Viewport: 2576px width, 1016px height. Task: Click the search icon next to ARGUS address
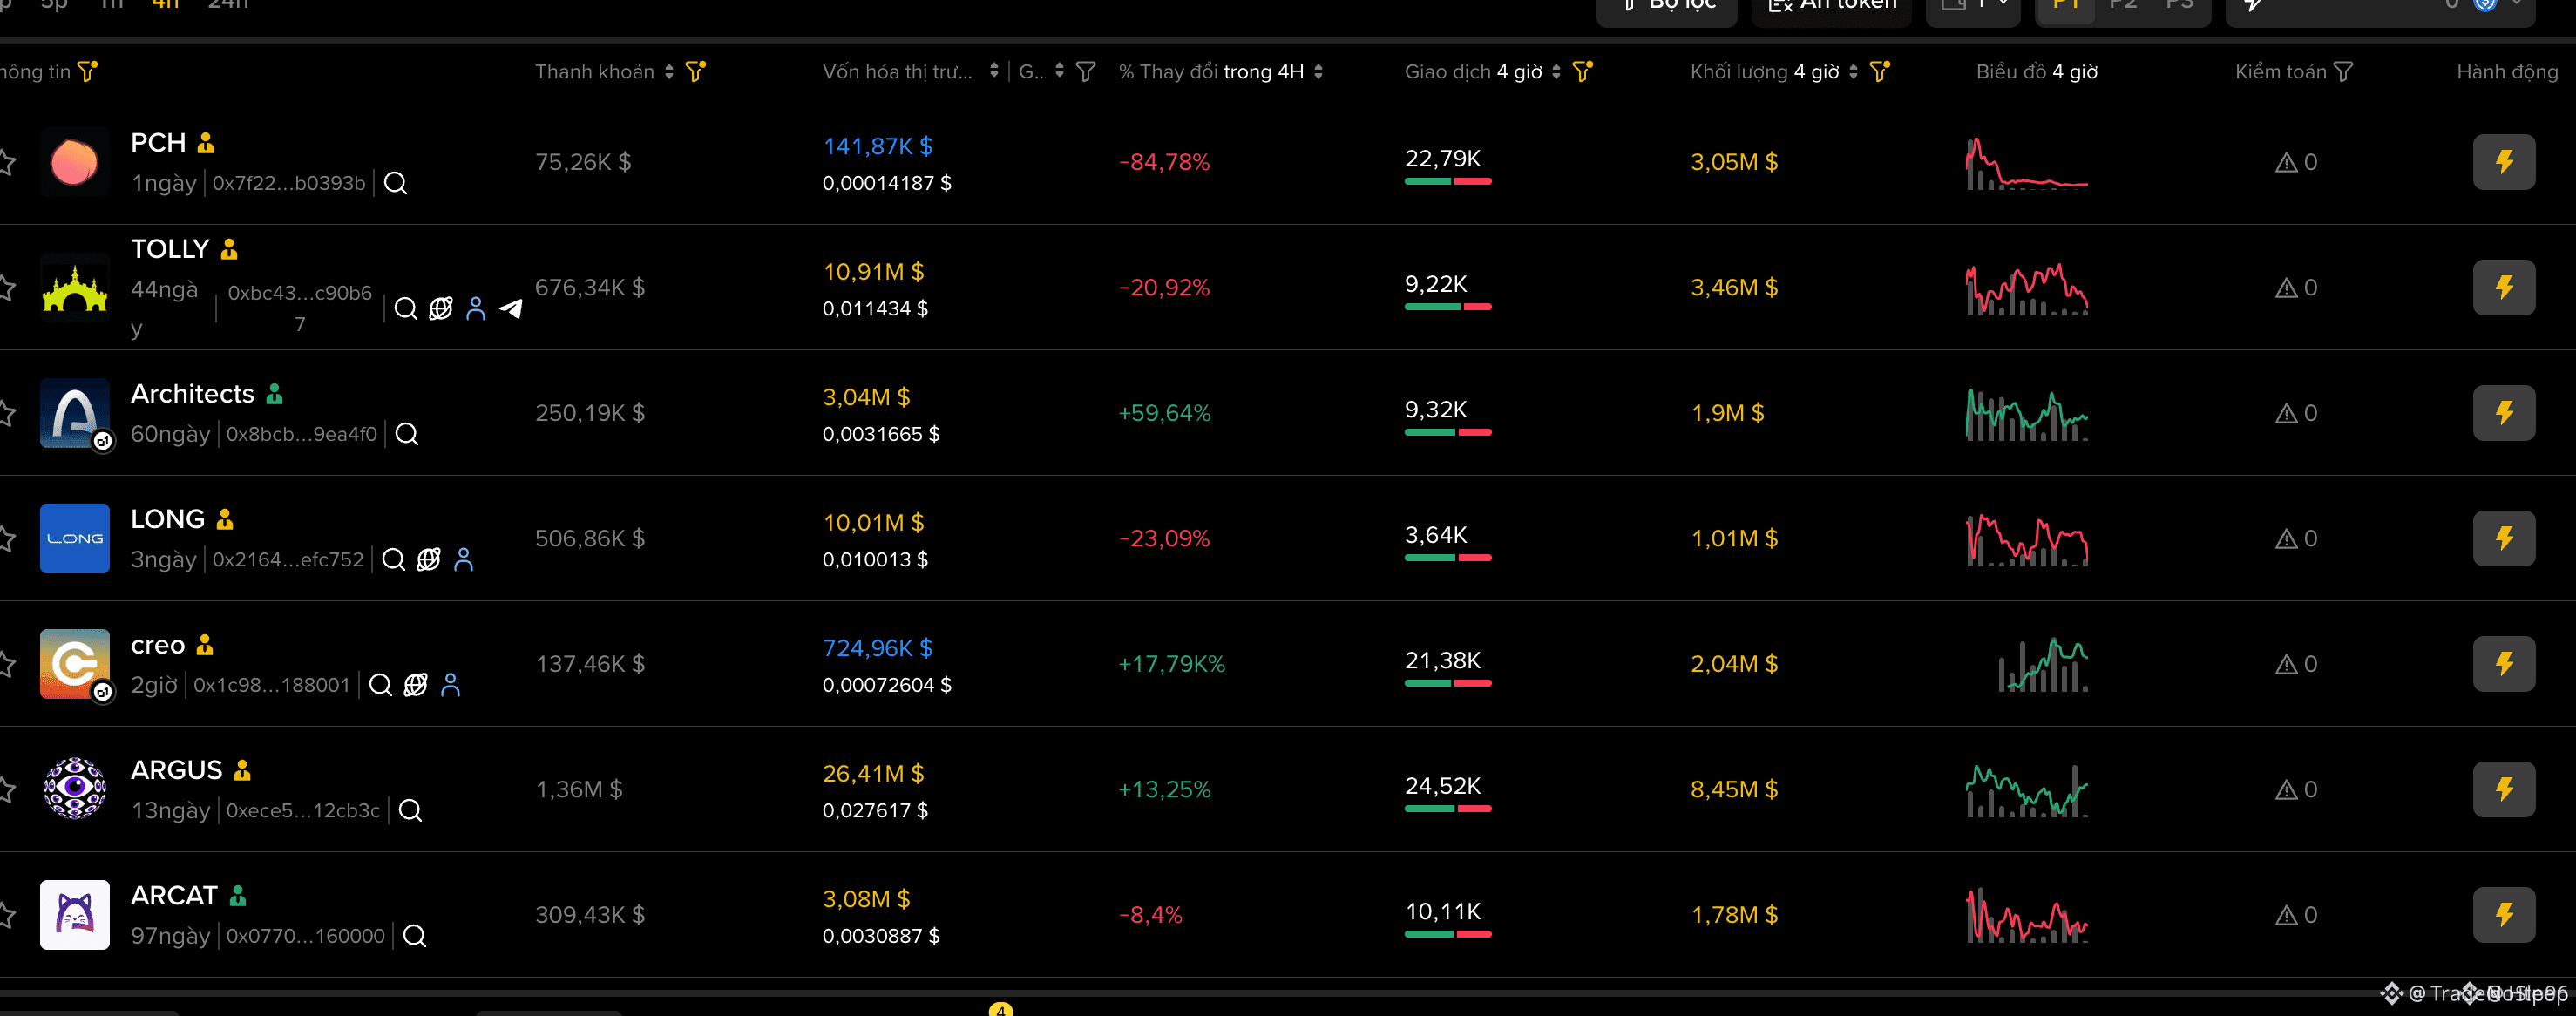point(411,810)
